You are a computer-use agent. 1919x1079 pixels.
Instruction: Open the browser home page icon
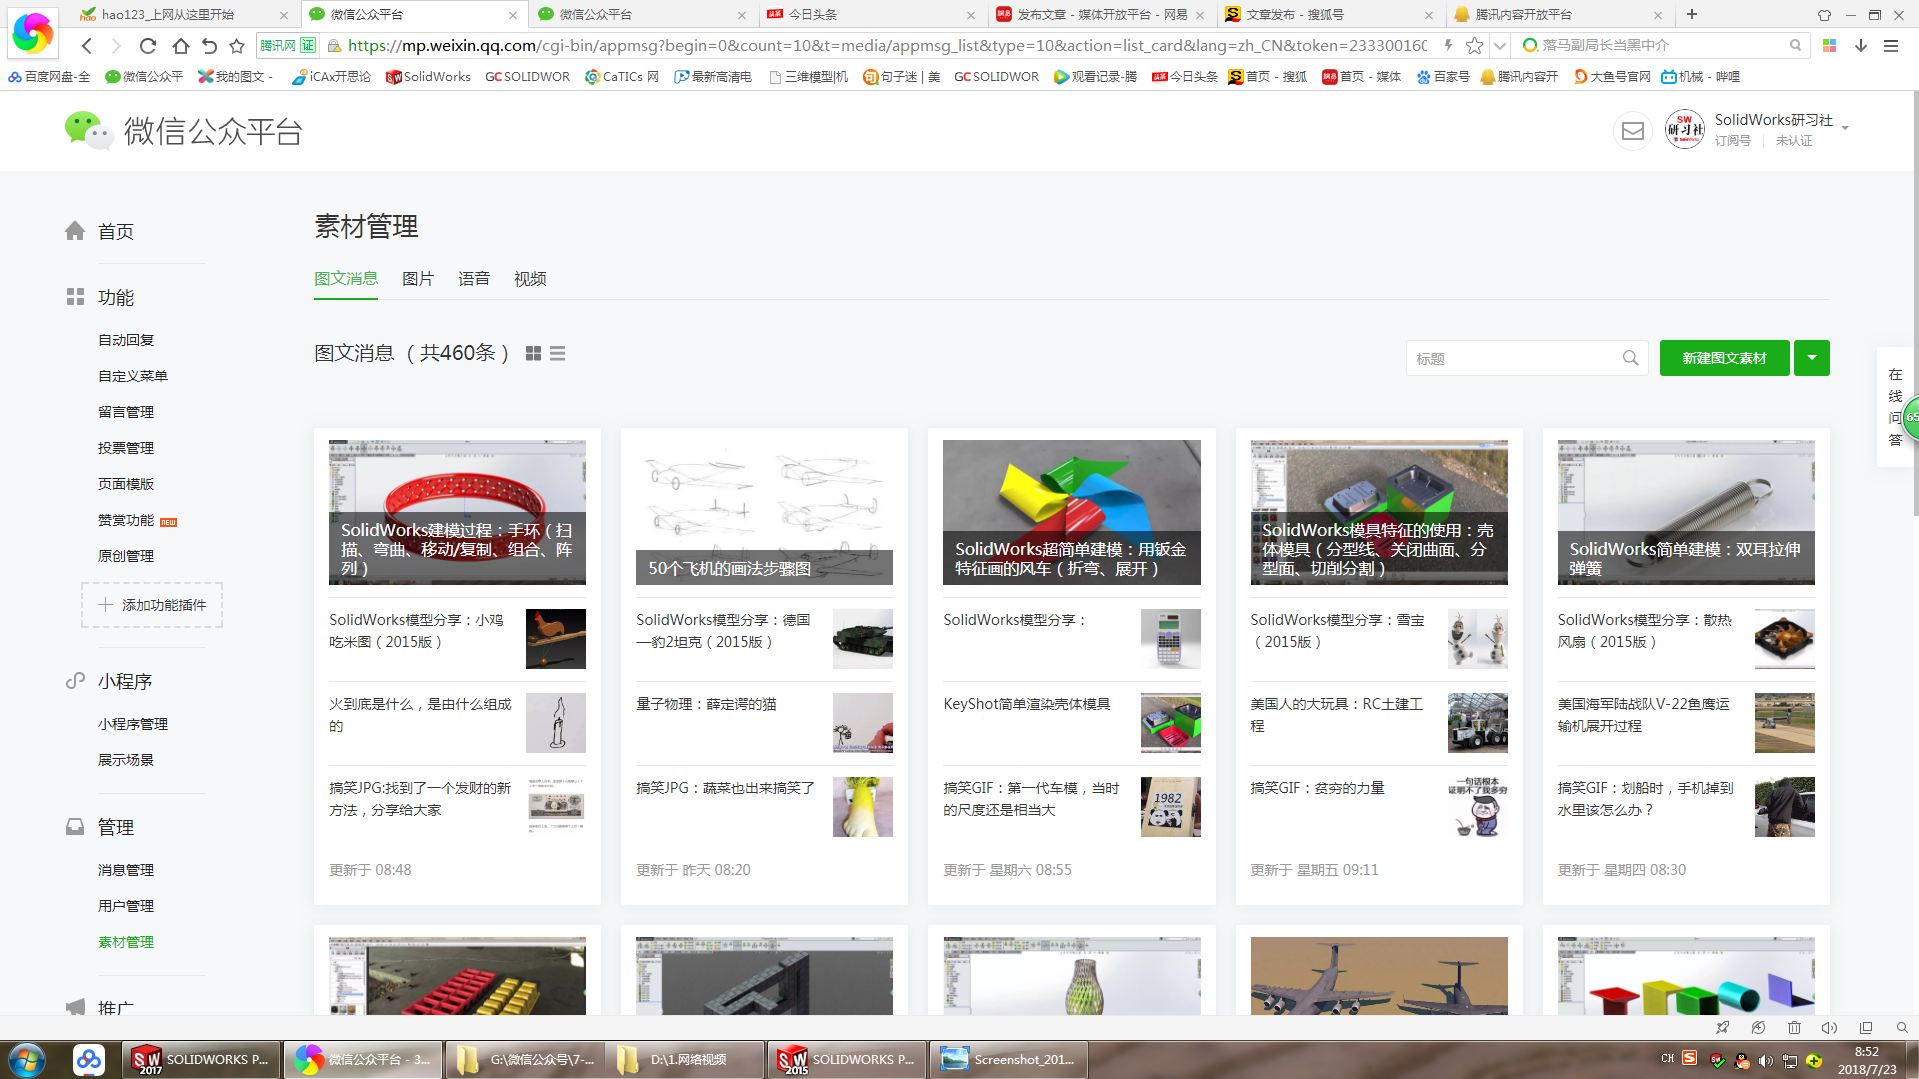click(180, 46)
